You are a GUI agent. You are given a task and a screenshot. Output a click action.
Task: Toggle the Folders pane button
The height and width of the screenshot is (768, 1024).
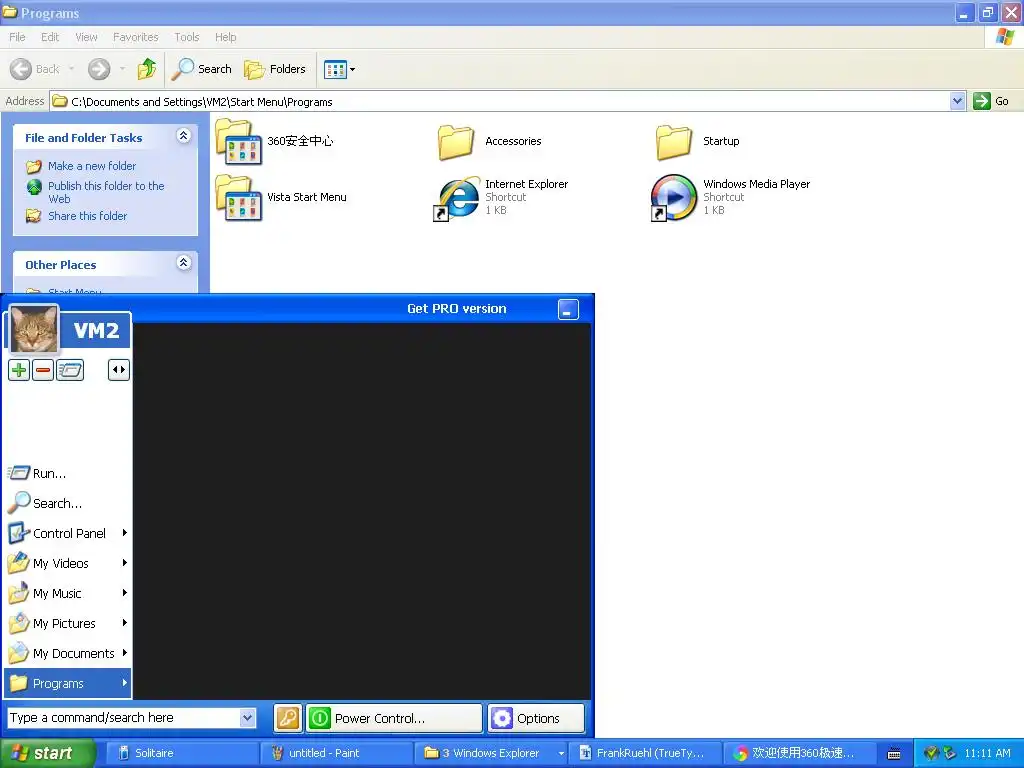(274, 69)
